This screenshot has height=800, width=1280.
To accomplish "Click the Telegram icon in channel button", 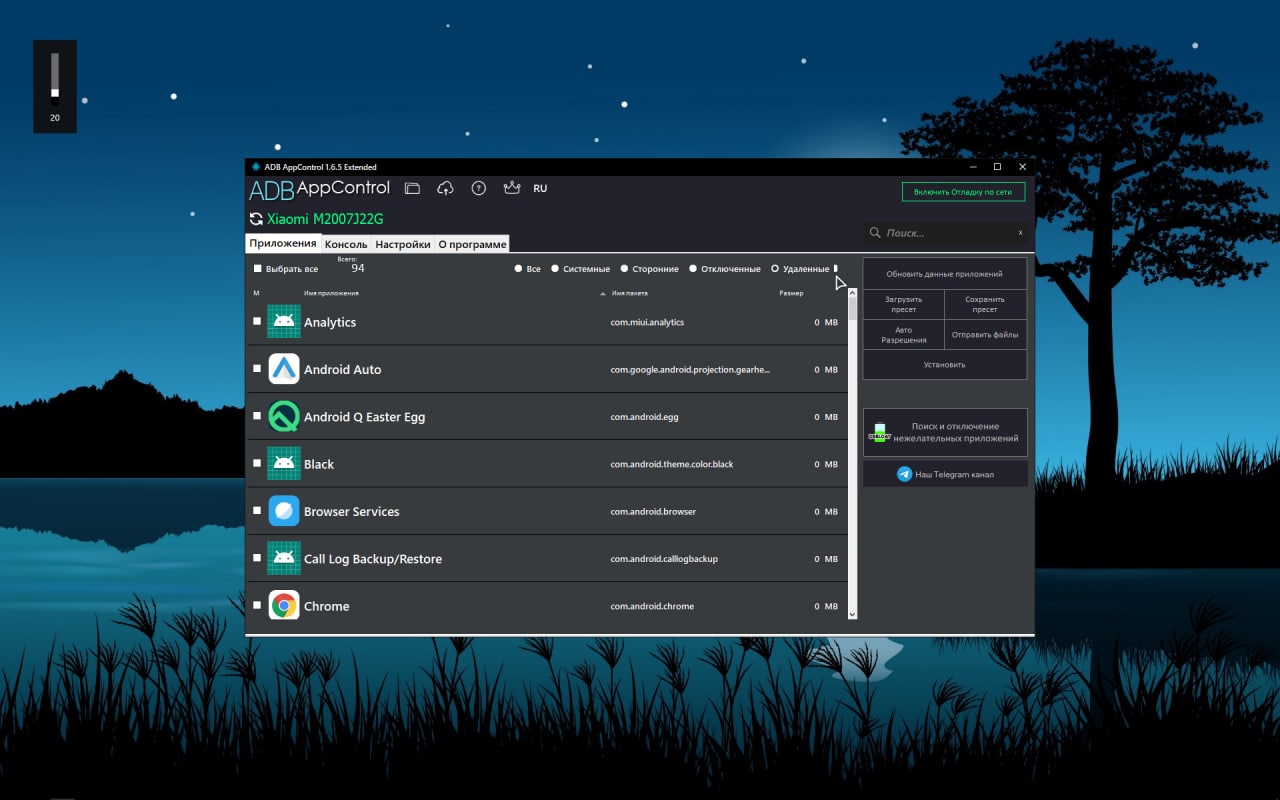I will 904,474.
